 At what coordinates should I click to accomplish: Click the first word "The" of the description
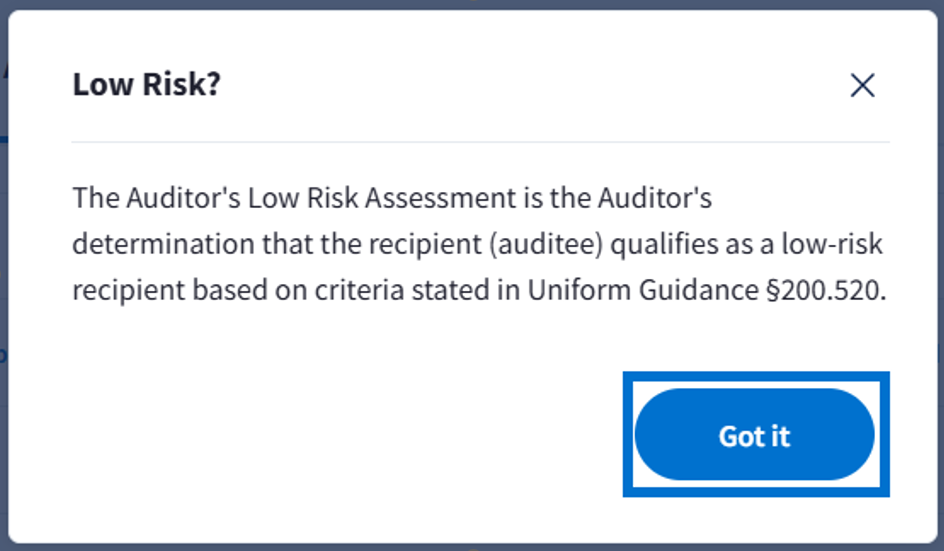pyautogui.click(x=95, y=198)
